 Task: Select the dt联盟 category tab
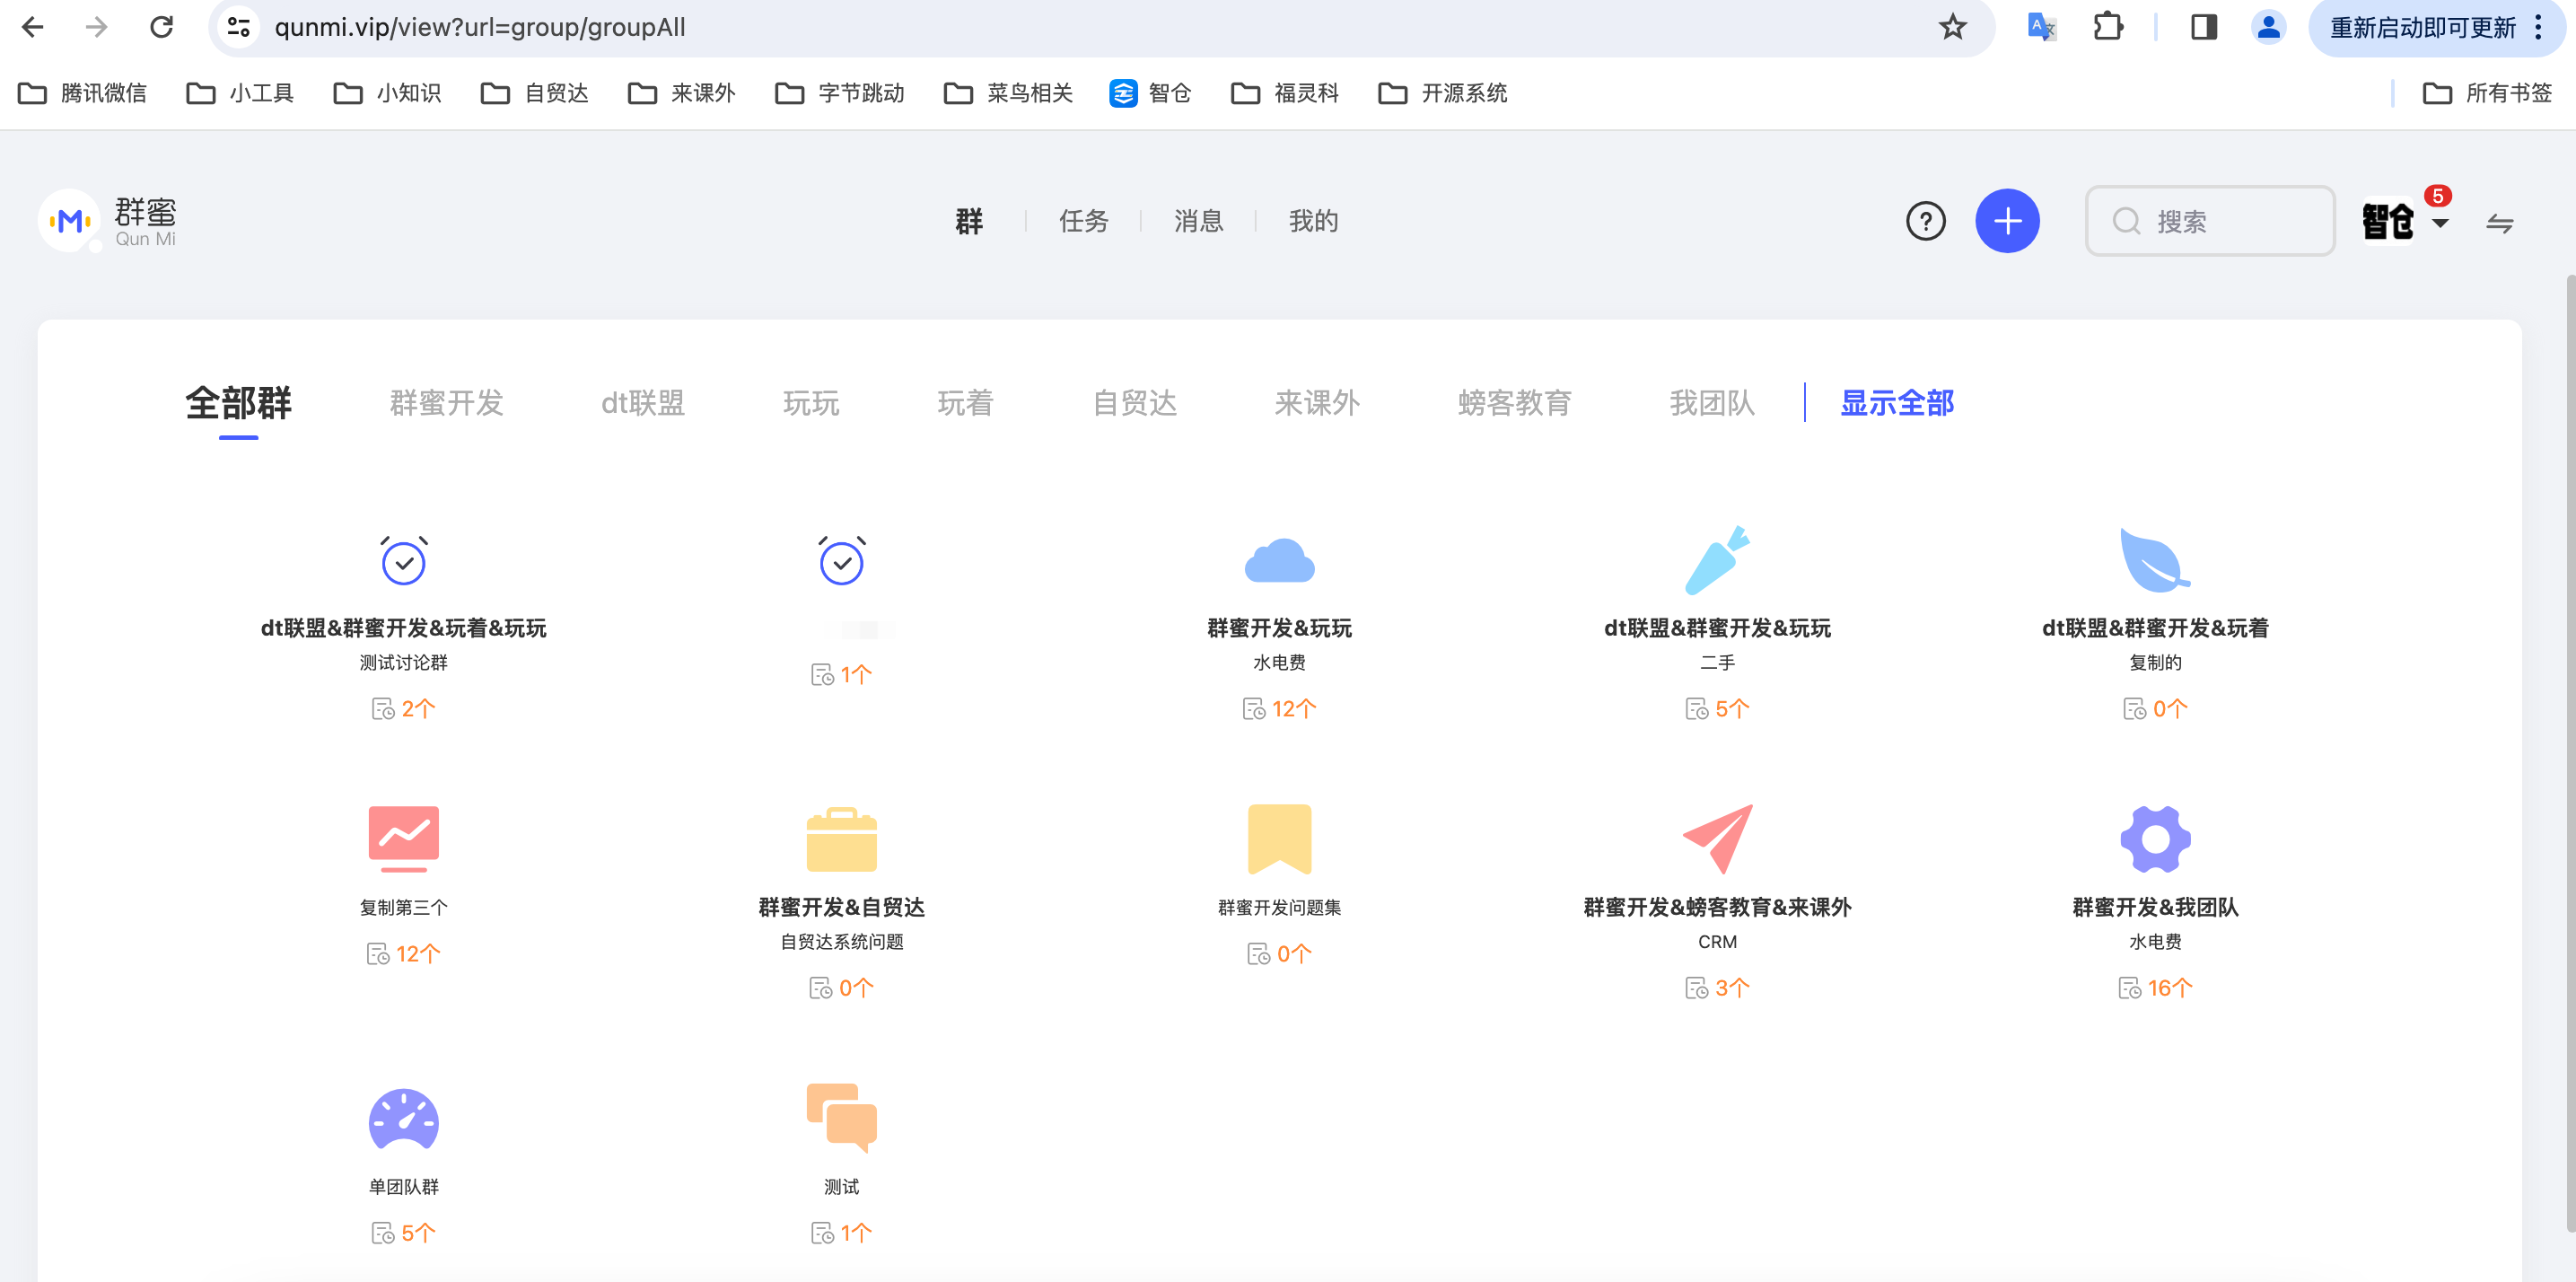click(643, 402)
